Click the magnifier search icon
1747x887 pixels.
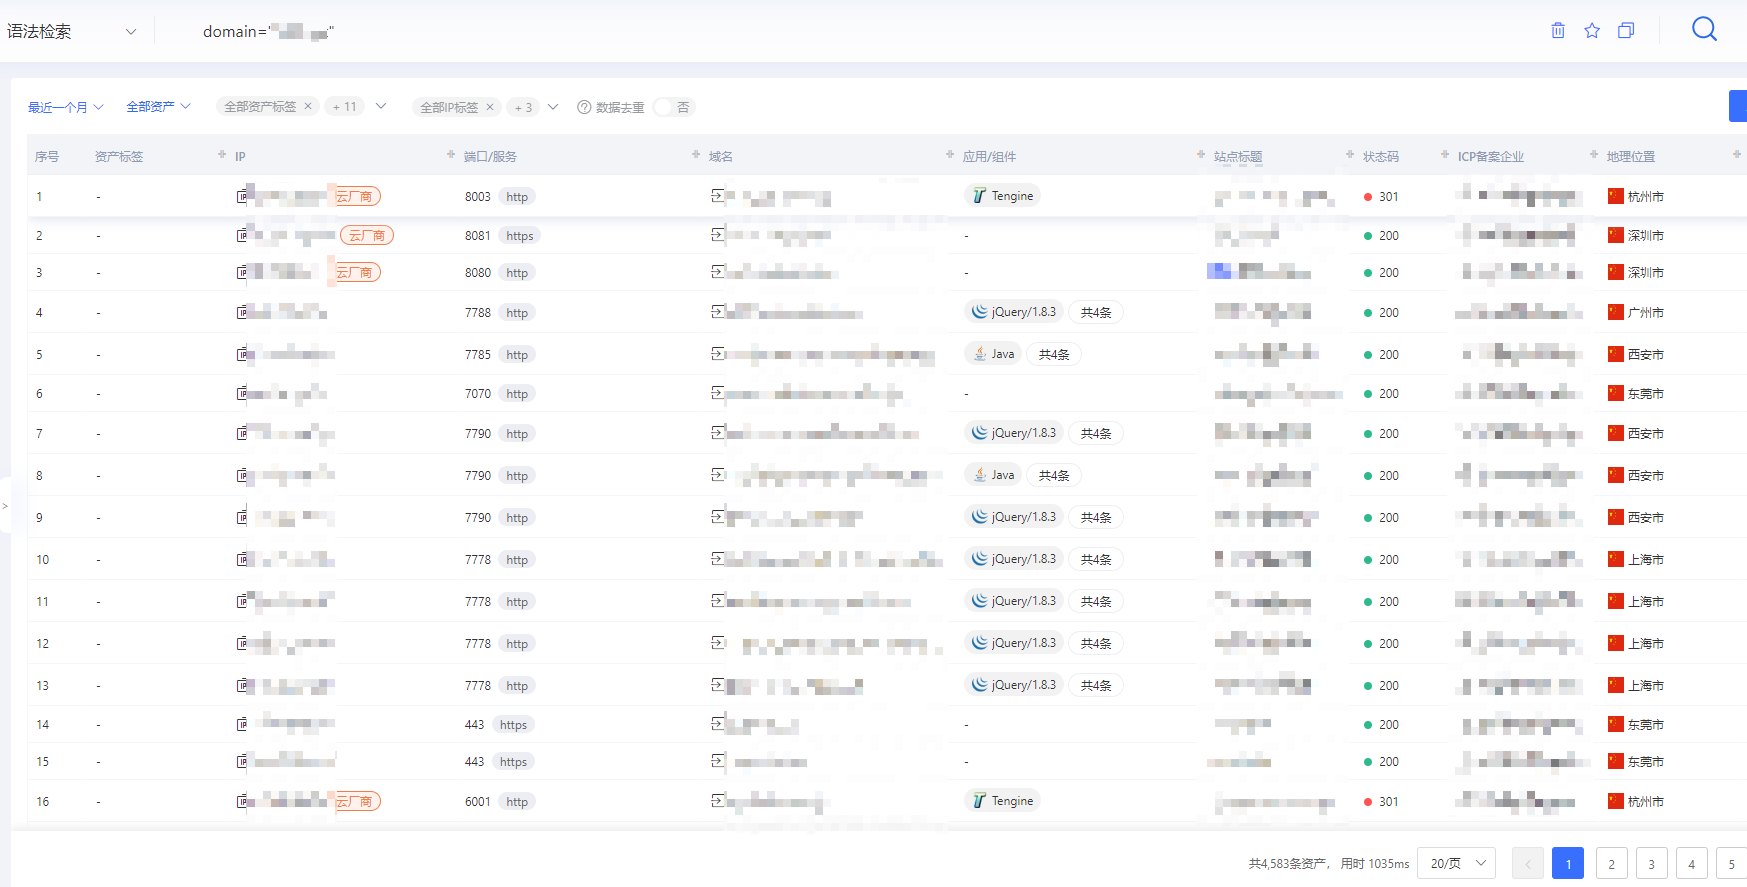pos(1704,30)
